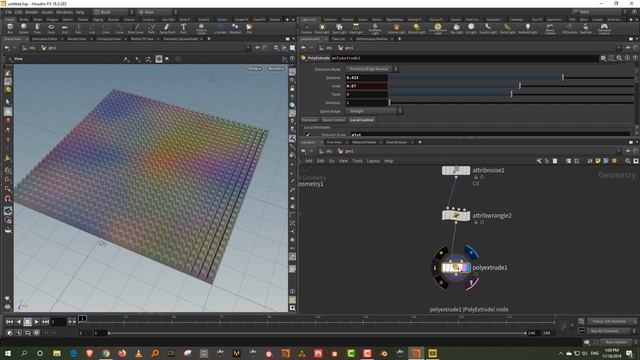
Task: Click parameter pane search magnifier icon
Action: tap(619, 58)
